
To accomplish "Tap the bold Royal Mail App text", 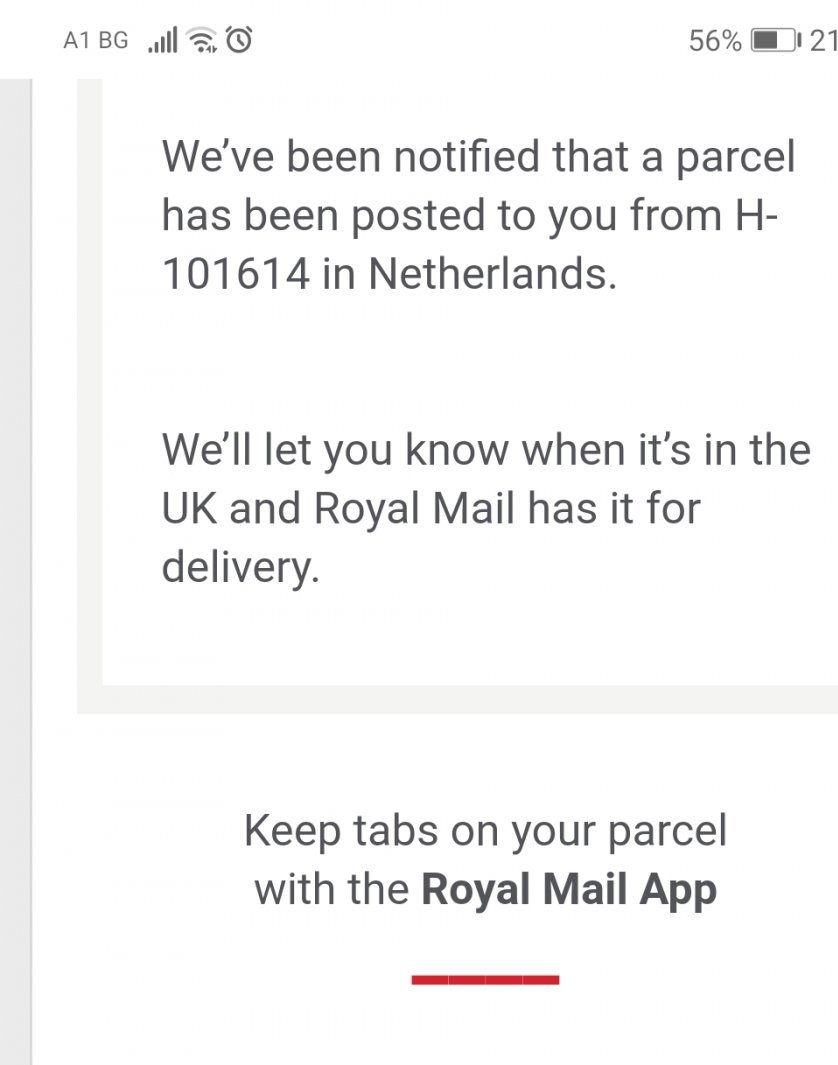I will (x=569, y=888).
